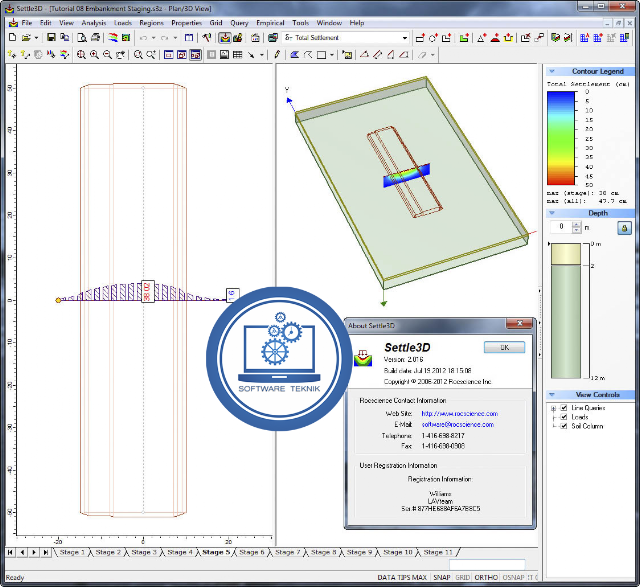
Task: Click the red triangle load shape icon
Action: coord(482,38)
